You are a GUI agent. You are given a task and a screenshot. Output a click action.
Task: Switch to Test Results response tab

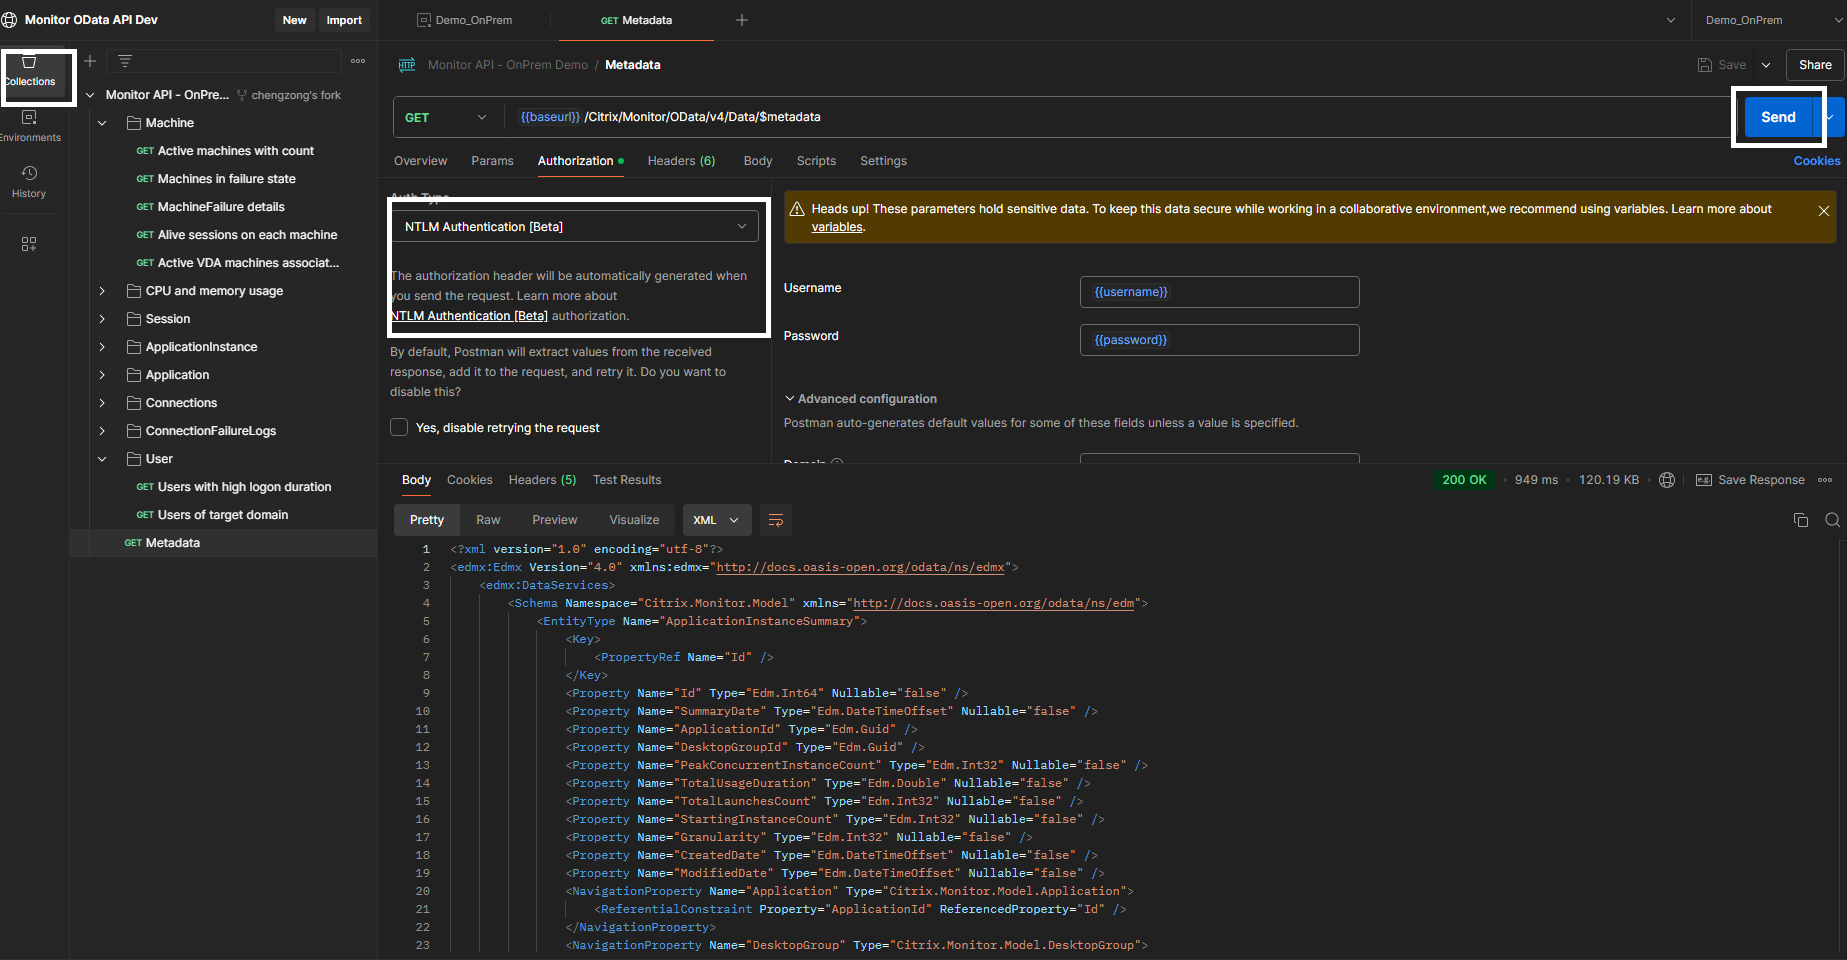[x=627, y=480]
